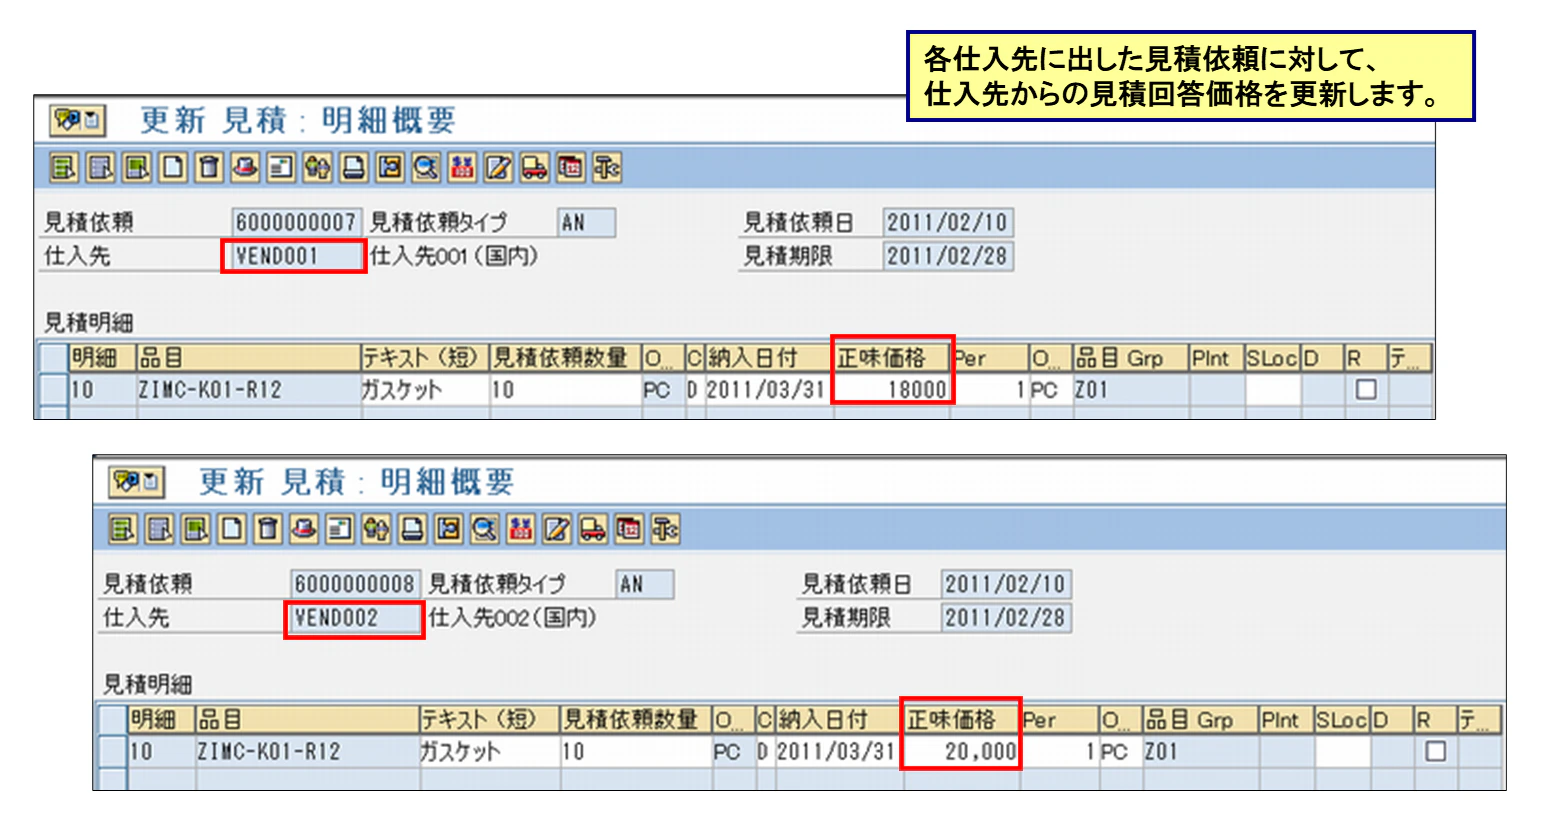Open delivery schedule calendar icon in VEND002 window

pos(629,529)
